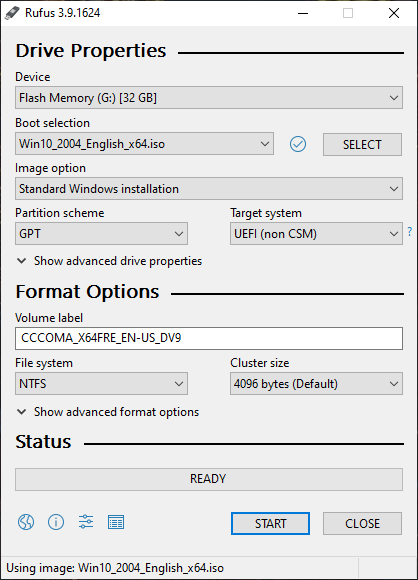Click the "Status" heading
The image size is (418, 580).
(43, 442)
